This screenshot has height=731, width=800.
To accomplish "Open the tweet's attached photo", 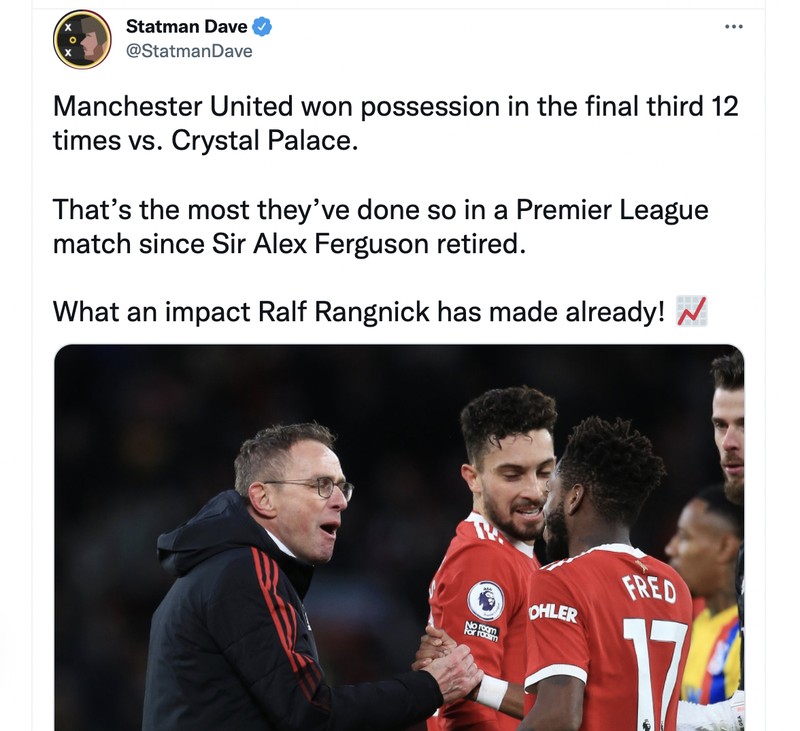I will pos(399,538).
